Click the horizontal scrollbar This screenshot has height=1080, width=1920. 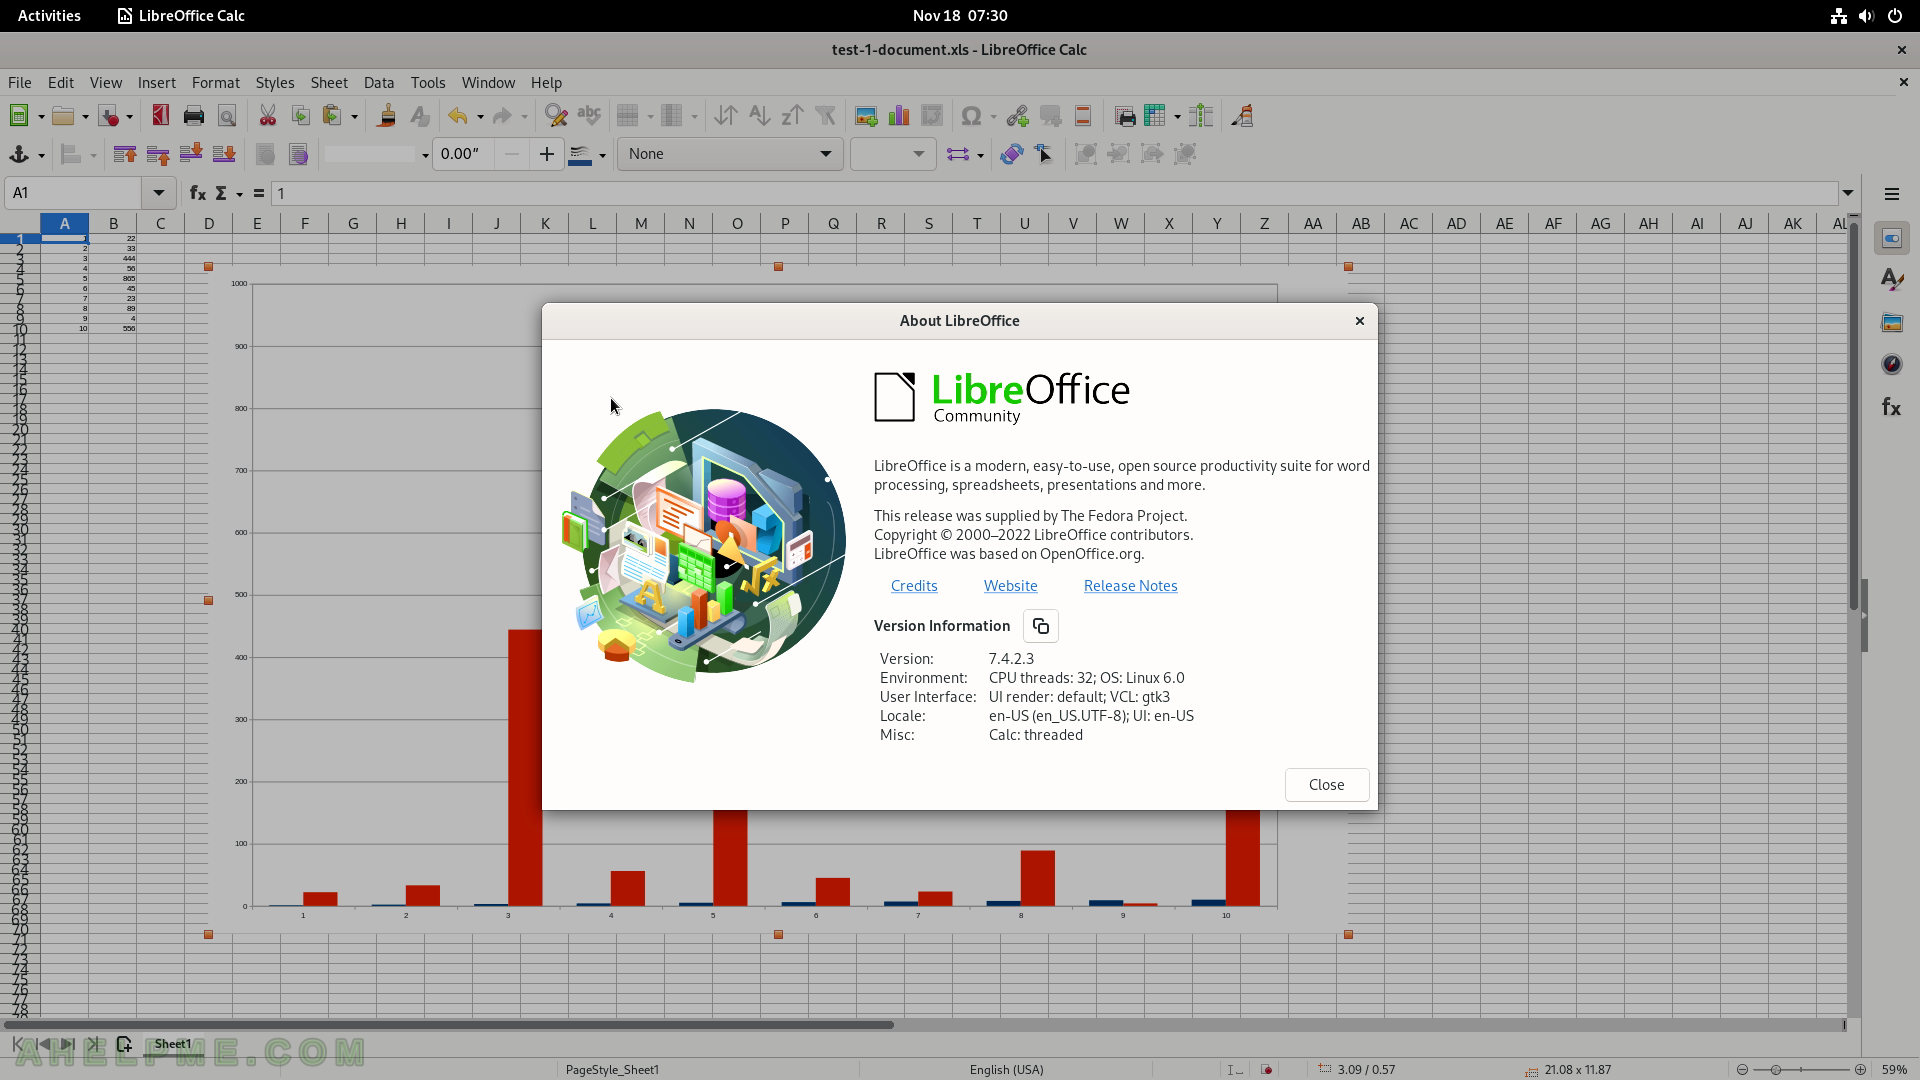pyautogui.click(x=448, y=1025)
